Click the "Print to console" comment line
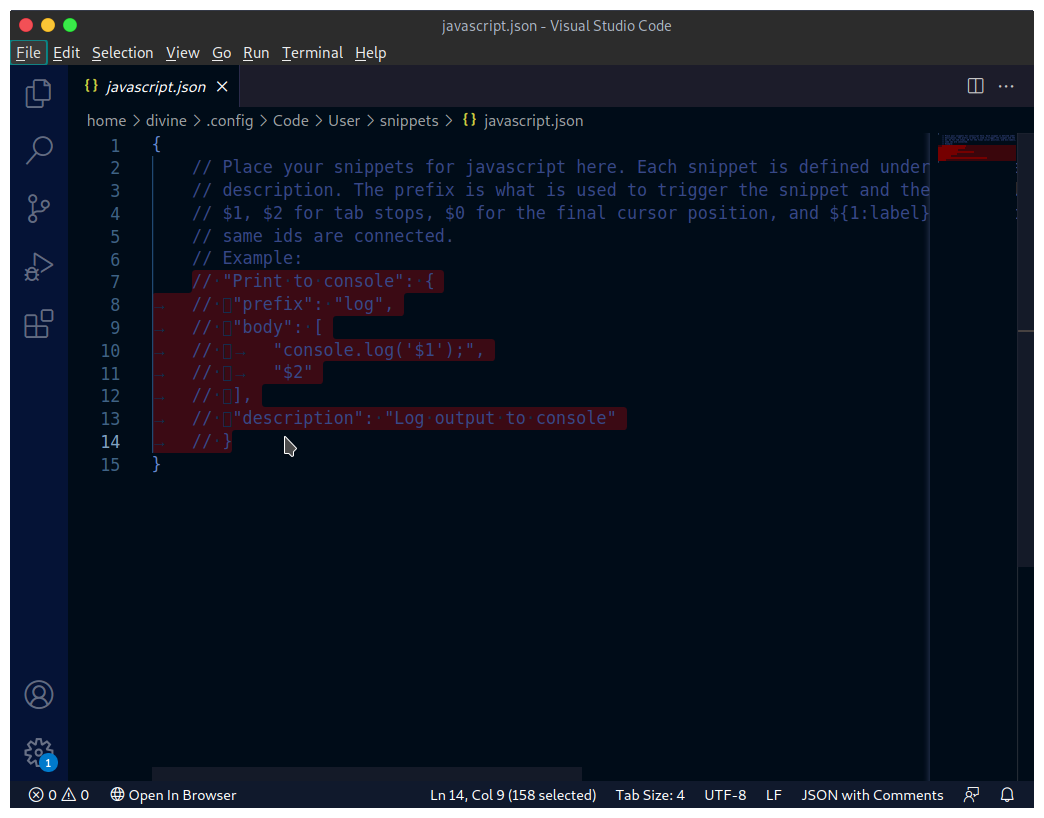The image size is (1044, 818). tap(314, 281)
